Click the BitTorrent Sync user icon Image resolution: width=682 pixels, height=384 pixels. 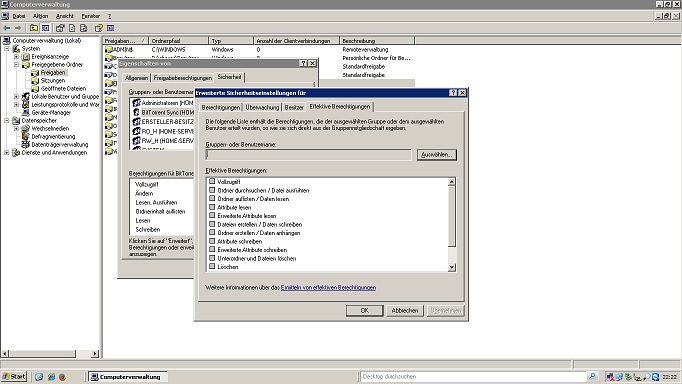pyautogui.click(x=137, y=112)
